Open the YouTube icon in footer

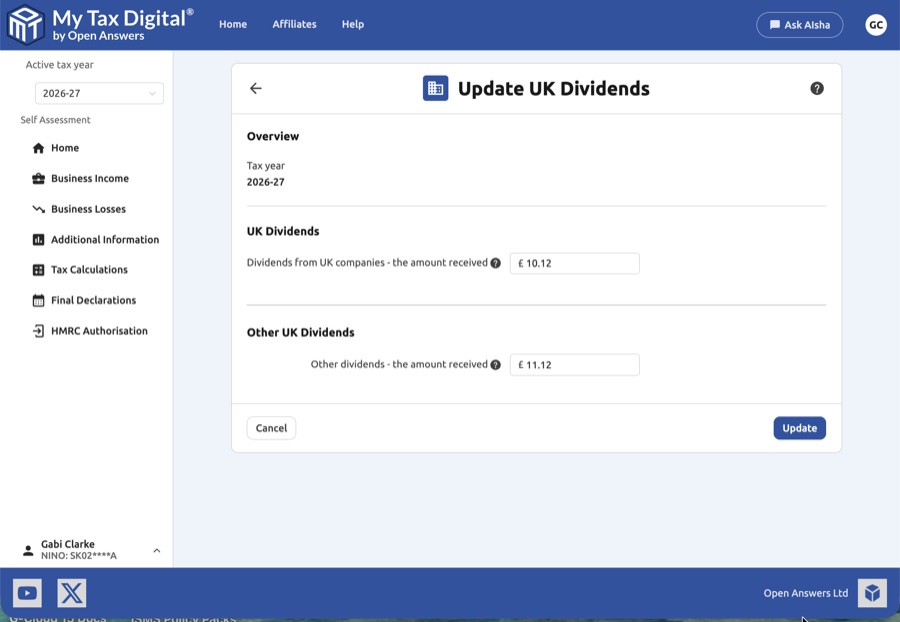tap(27, 593)
